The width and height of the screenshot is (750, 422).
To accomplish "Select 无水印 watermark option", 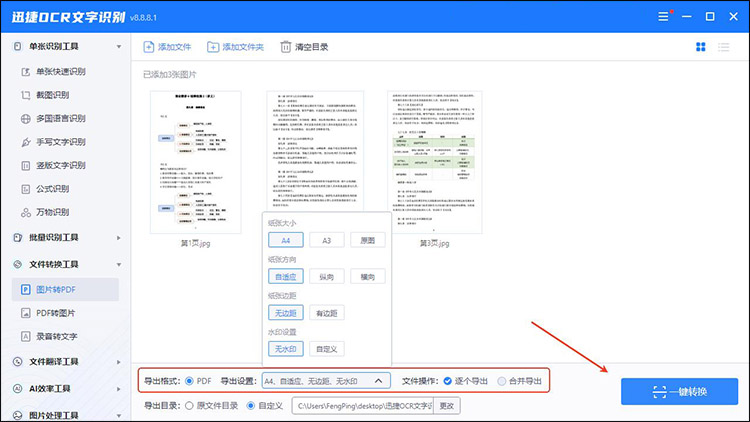I will 286,349.
